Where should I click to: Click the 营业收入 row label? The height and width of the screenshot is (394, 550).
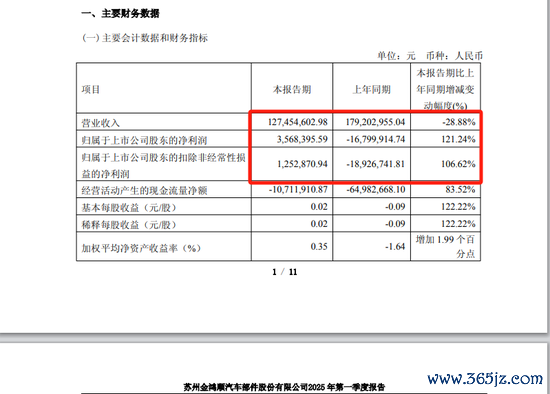tap(100, 123)
